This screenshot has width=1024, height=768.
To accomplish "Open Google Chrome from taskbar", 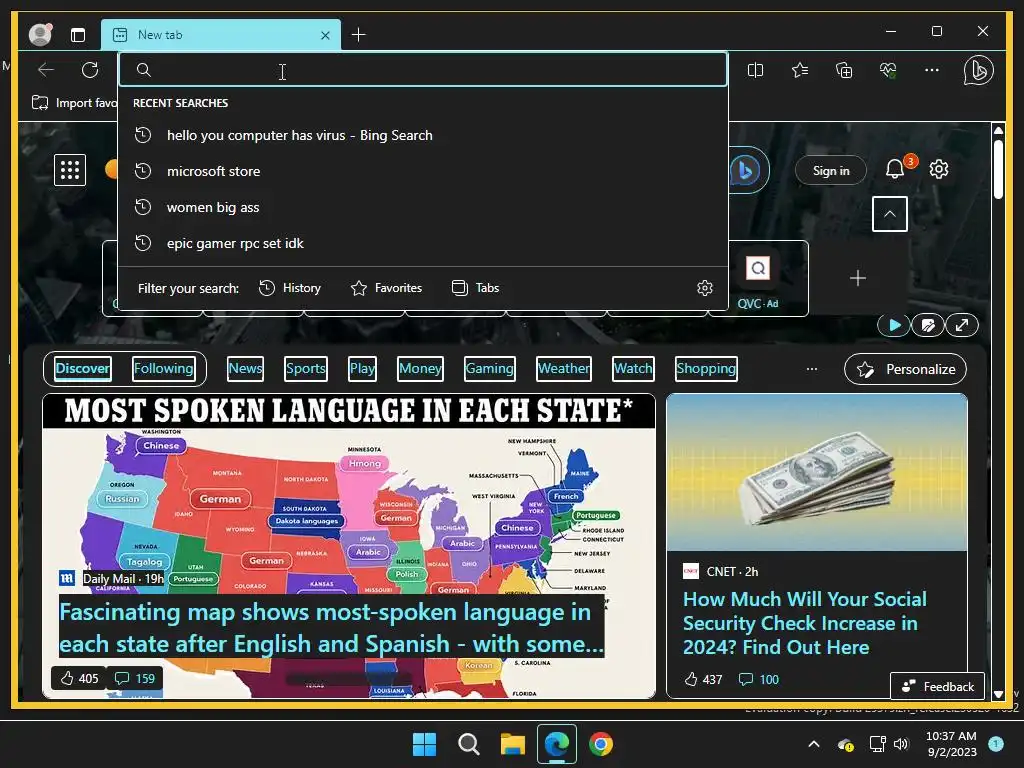I will (601, 744).
